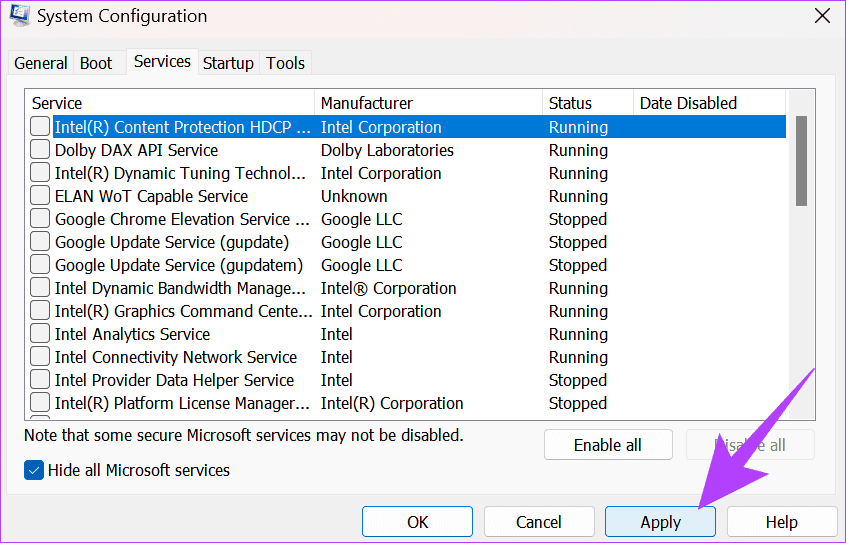846x544 pixels.
Task: Go to the Startup tab
Action: tap(228, 63)
